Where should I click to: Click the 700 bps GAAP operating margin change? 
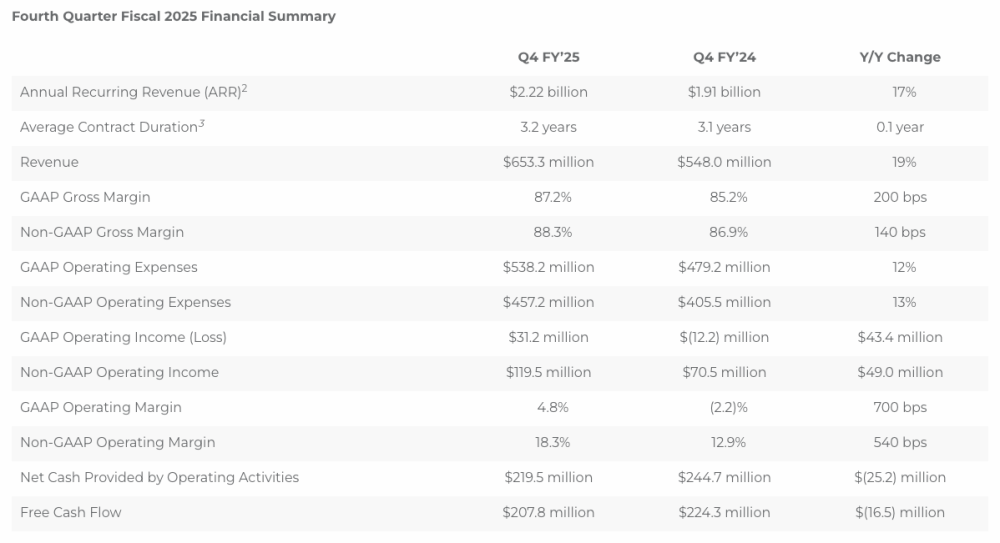pyautogui.click(x=900, y=407)
